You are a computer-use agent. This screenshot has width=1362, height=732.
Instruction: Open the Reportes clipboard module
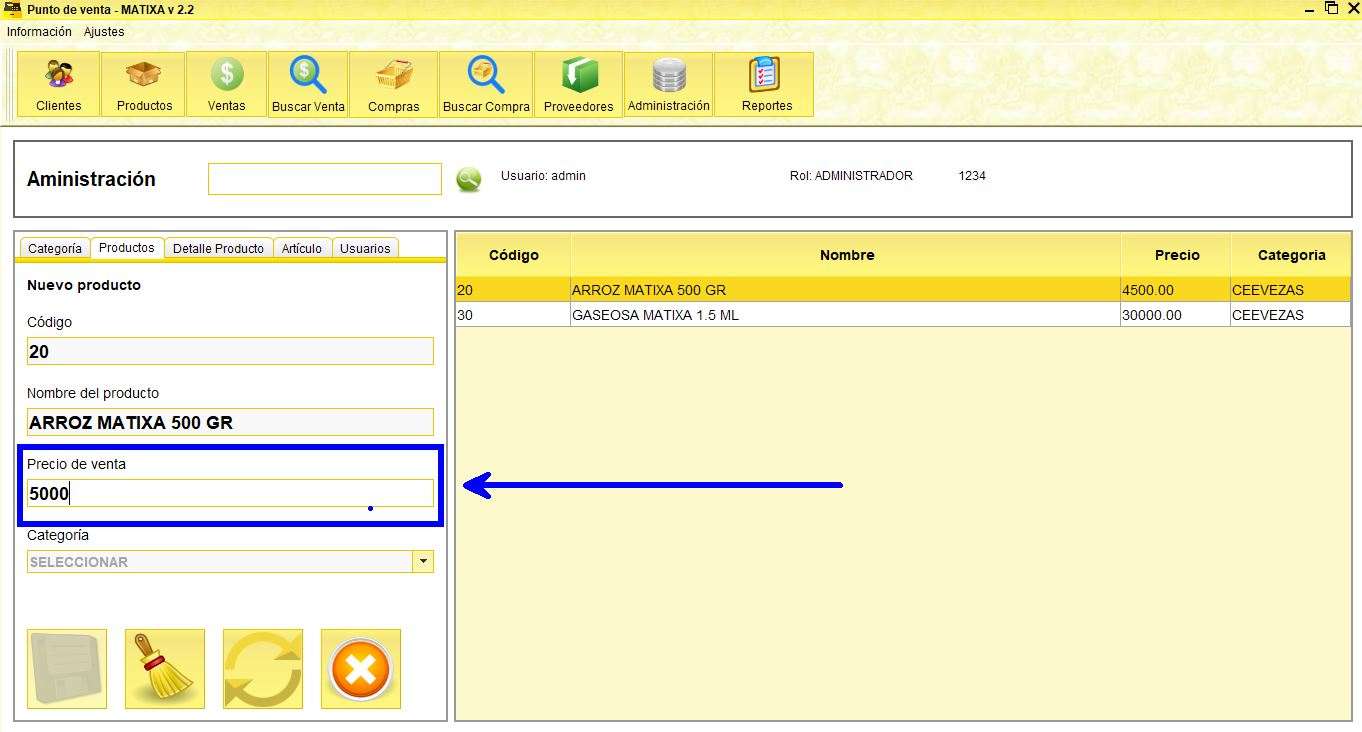(x=767, y=85)
